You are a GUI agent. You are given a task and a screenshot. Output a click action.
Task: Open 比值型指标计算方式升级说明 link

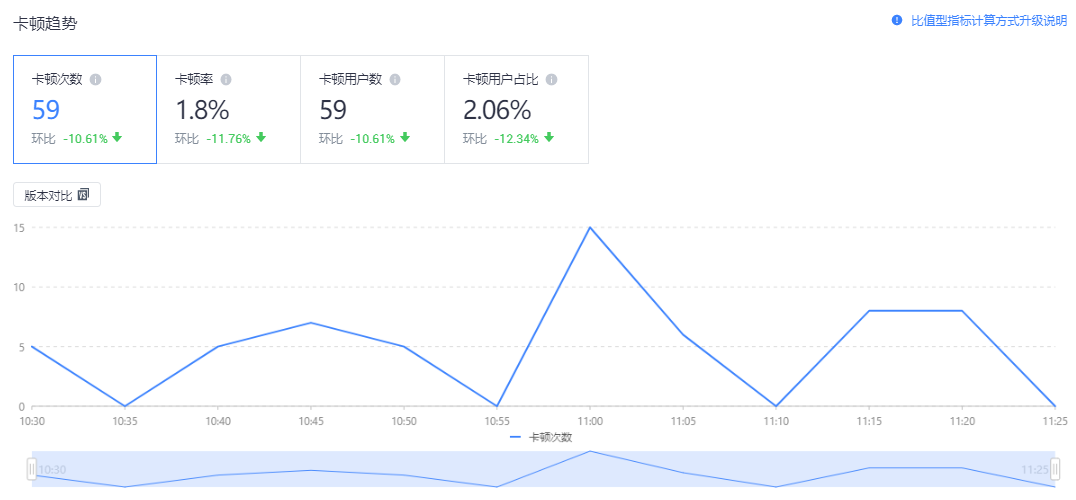pos(989,21)
